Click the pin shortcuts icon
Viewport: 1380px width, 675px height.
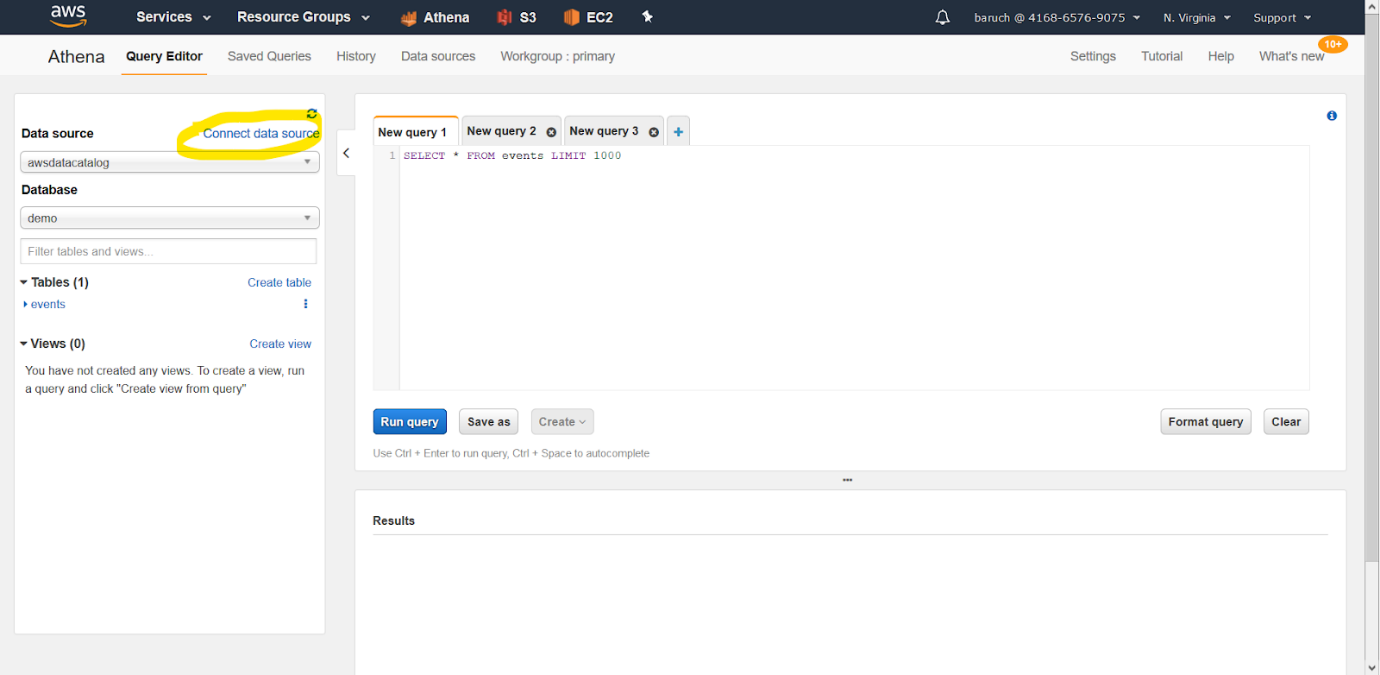(647, 17)
